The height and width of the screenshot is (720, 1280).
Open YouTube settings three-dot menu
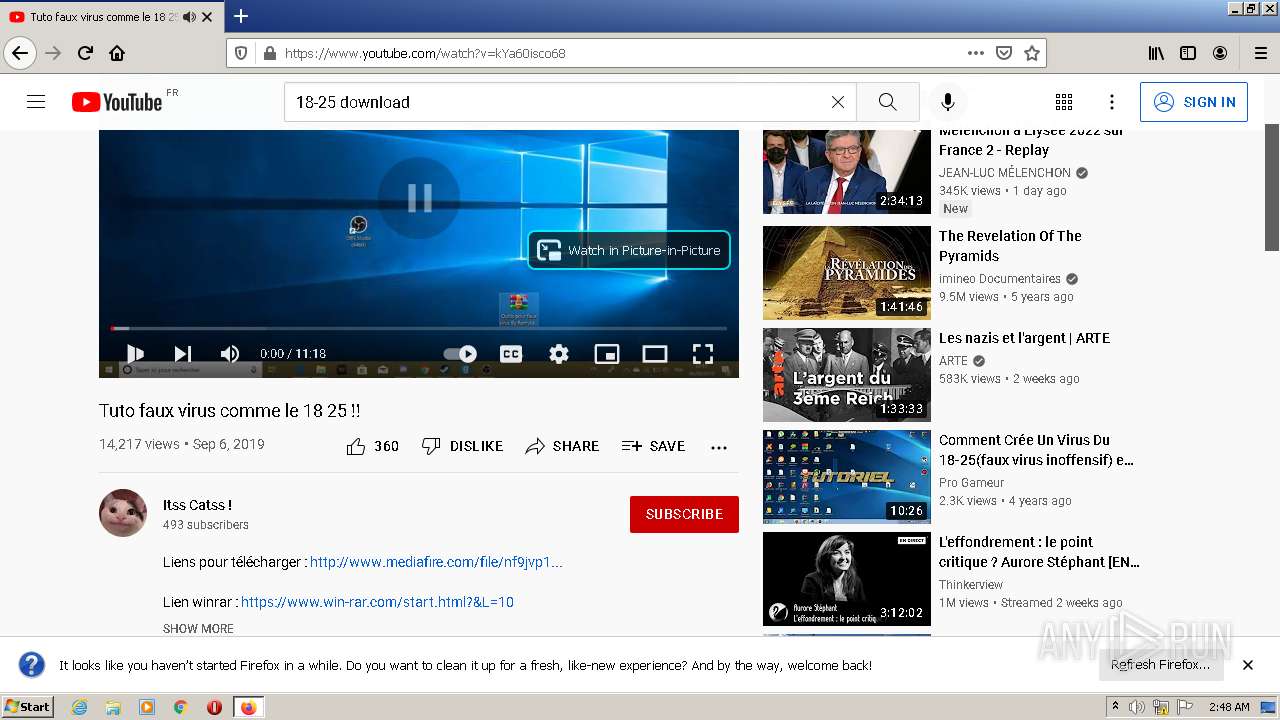coord(1111,102)
